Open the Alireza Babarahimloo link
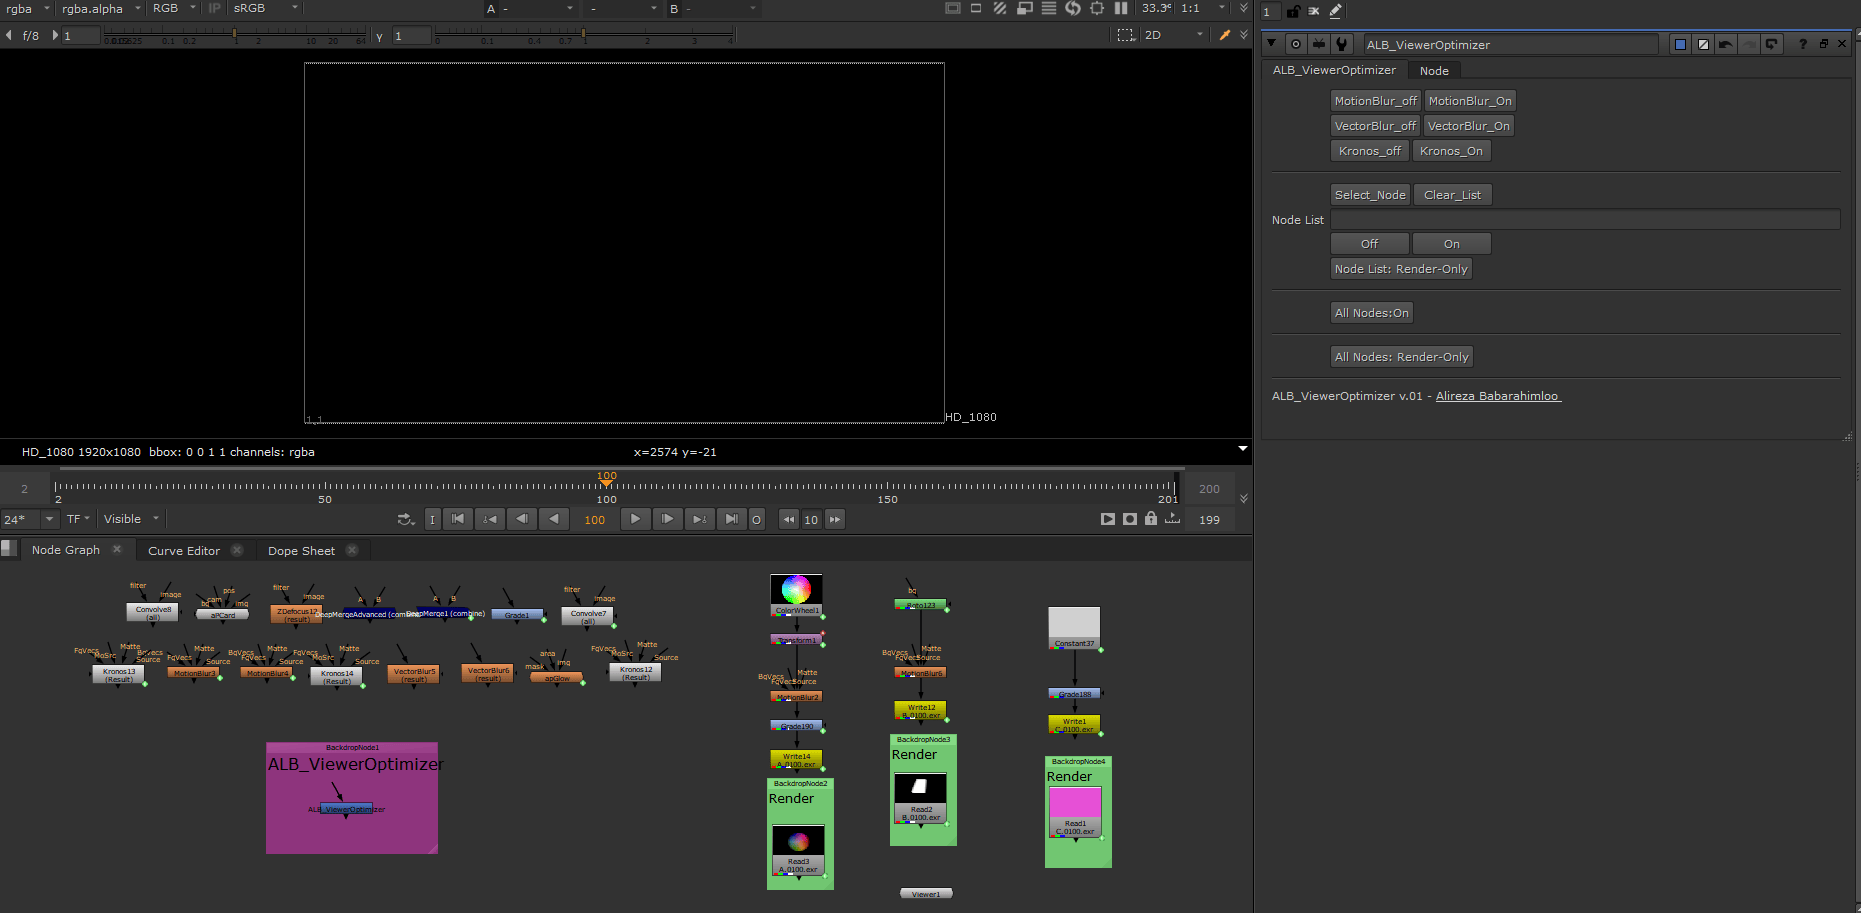1861x913 pixels. tap(1497, 397)
